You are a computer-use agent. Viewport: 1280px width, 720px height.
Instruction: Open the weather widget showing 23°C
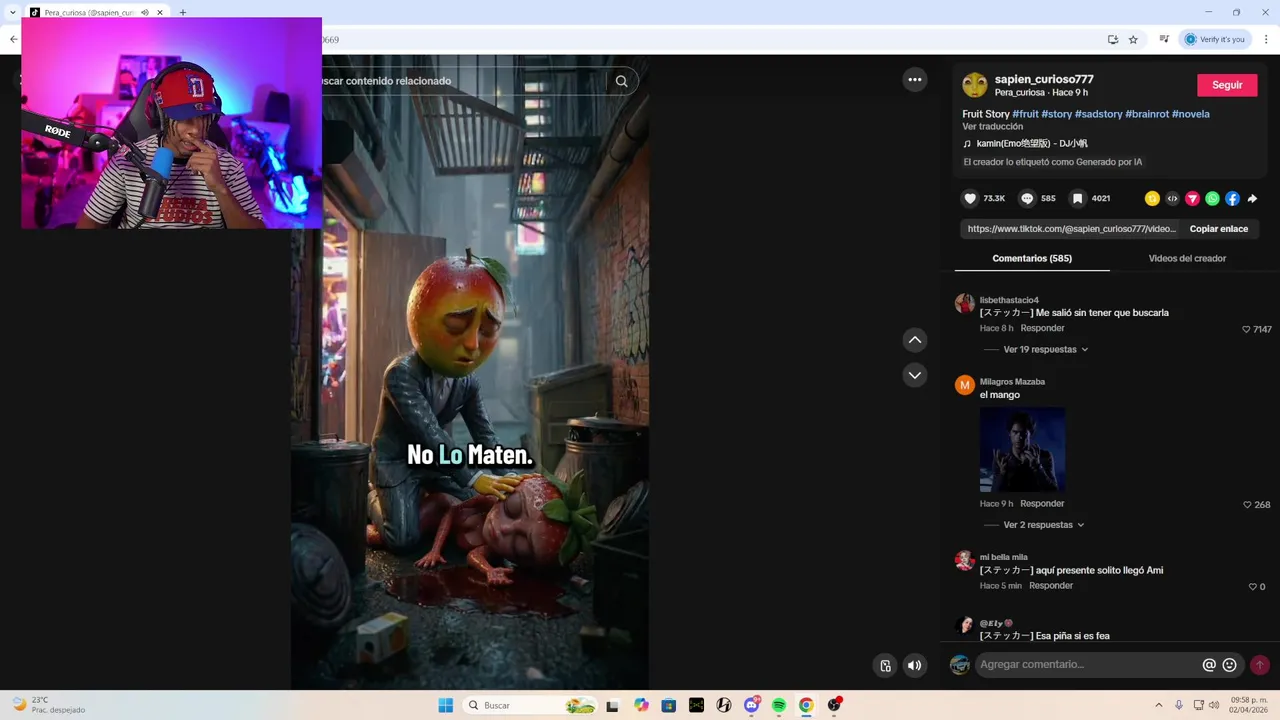coord(48,705)
